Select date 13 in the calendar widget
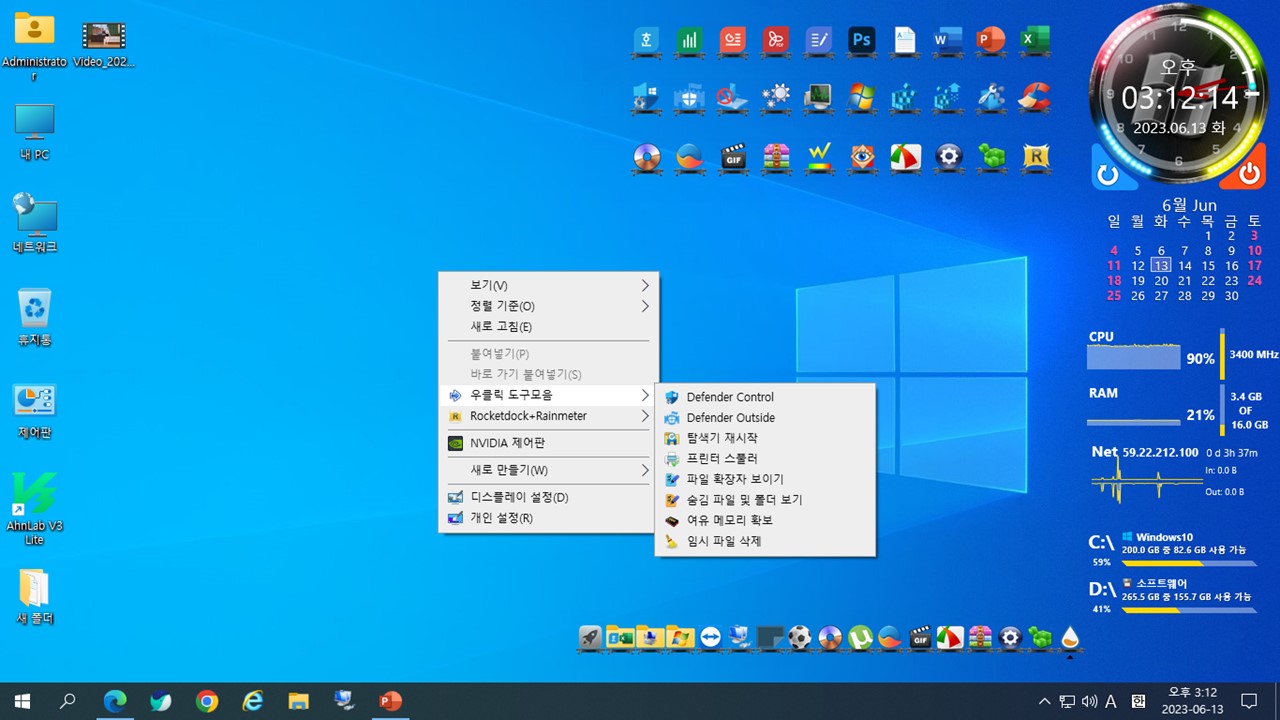 pos(1161,266)
